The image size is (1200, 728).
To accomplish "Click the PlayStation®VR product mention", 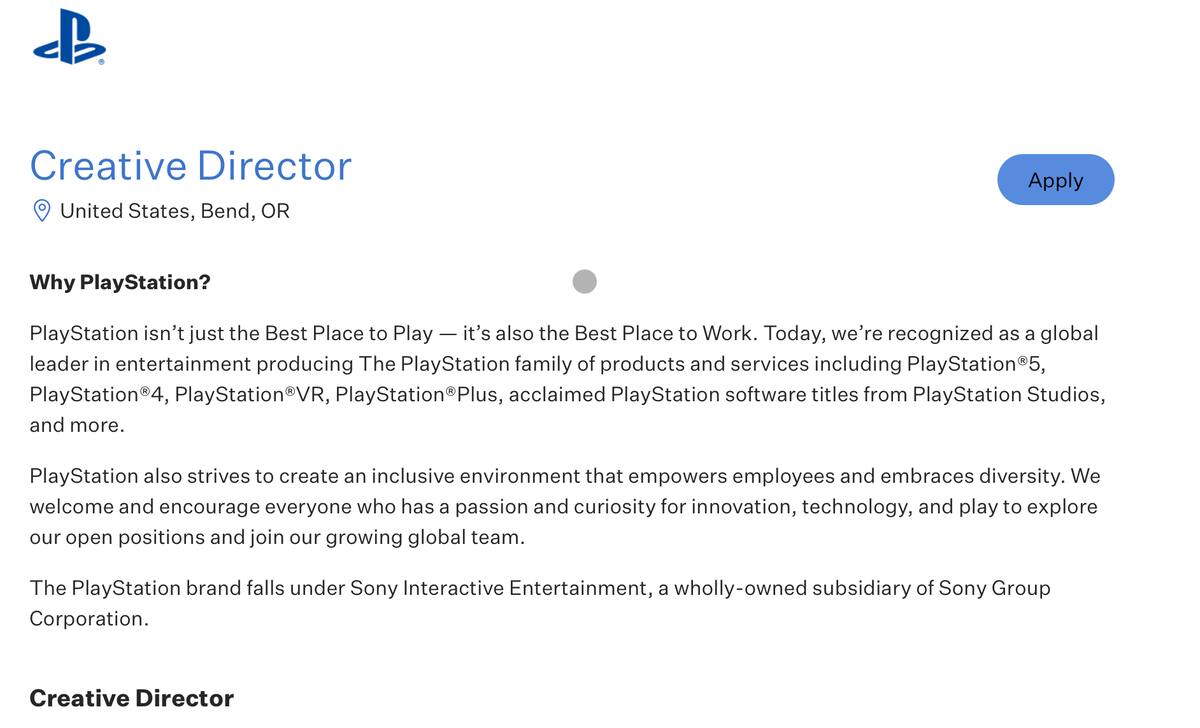I will click(x=250, y=394).
